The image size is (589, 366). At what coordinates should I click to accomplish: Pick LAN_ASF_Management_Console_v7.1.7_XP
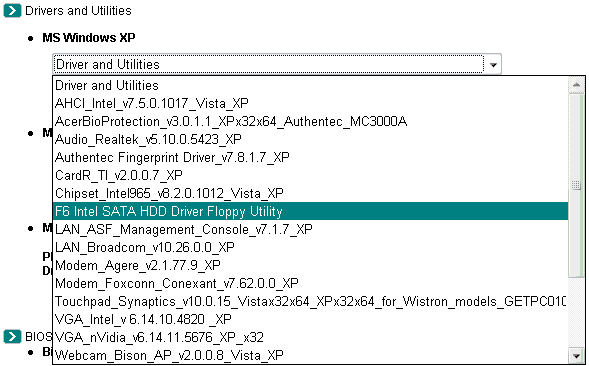tap(310, 229)
